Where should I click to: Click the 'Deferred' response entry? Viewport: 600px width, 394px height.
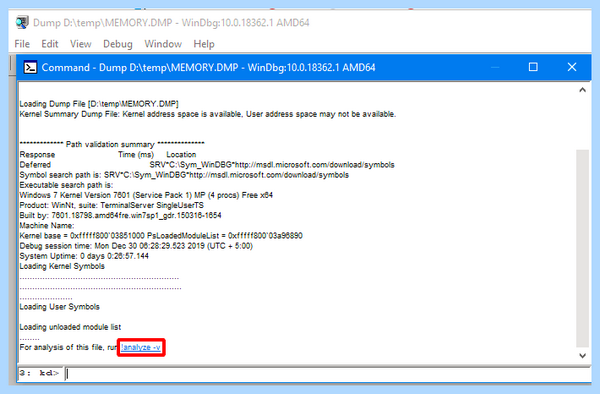tap(35, 165)
